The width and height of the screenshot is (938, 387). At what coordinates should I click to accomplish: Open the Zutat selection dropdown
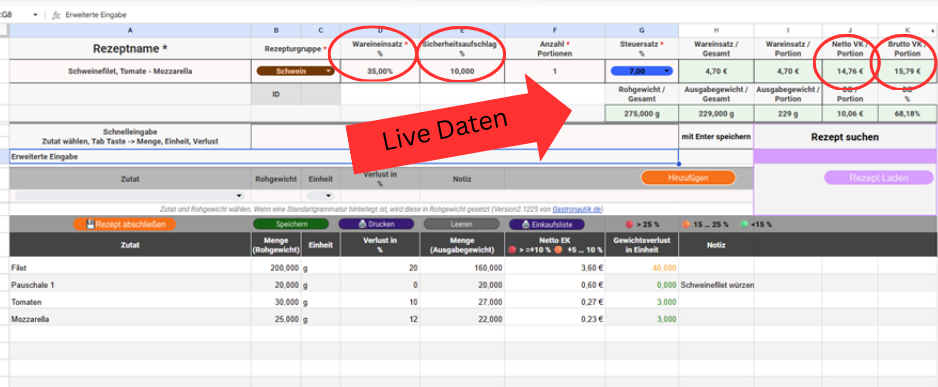click(x=130, y=196)
